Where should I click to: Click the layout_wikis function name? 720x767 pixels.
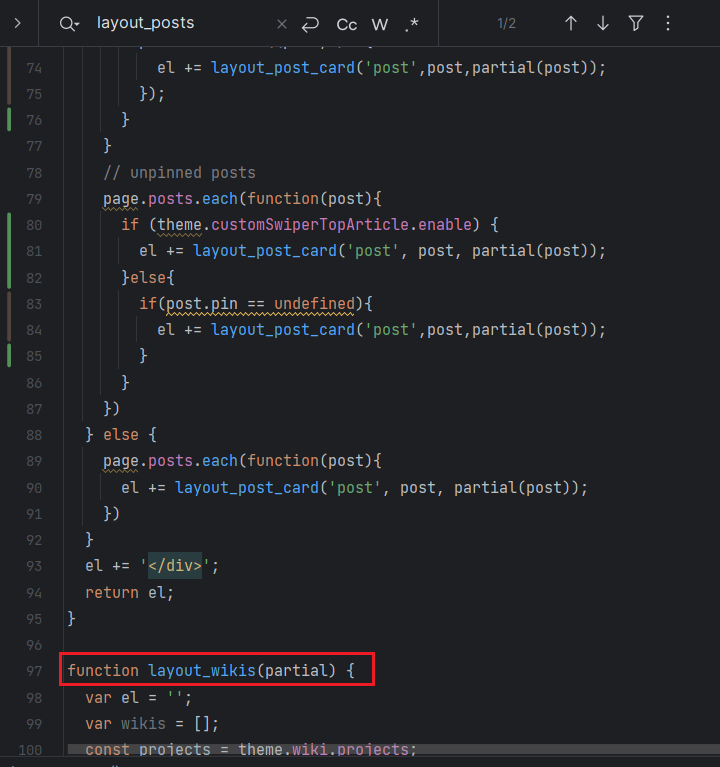202,669
